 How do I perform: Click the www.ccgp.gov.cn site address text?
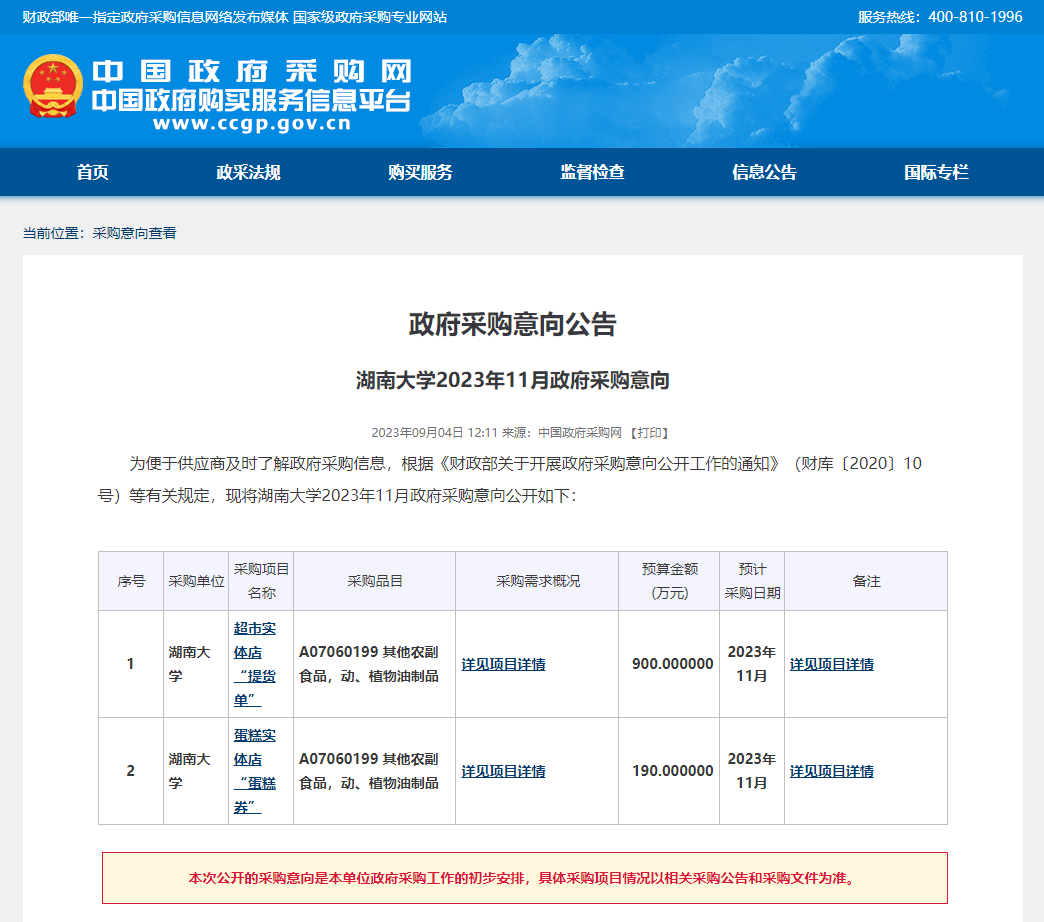click(252, 123)
